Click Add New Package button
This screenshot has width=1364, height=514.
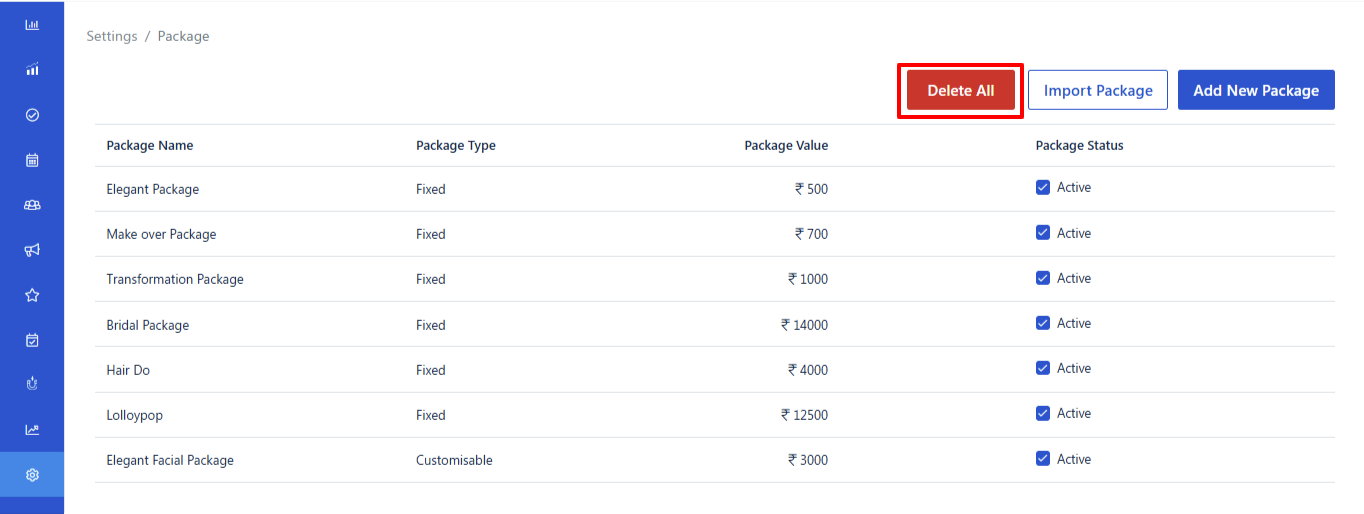(x=1256, y=90)
